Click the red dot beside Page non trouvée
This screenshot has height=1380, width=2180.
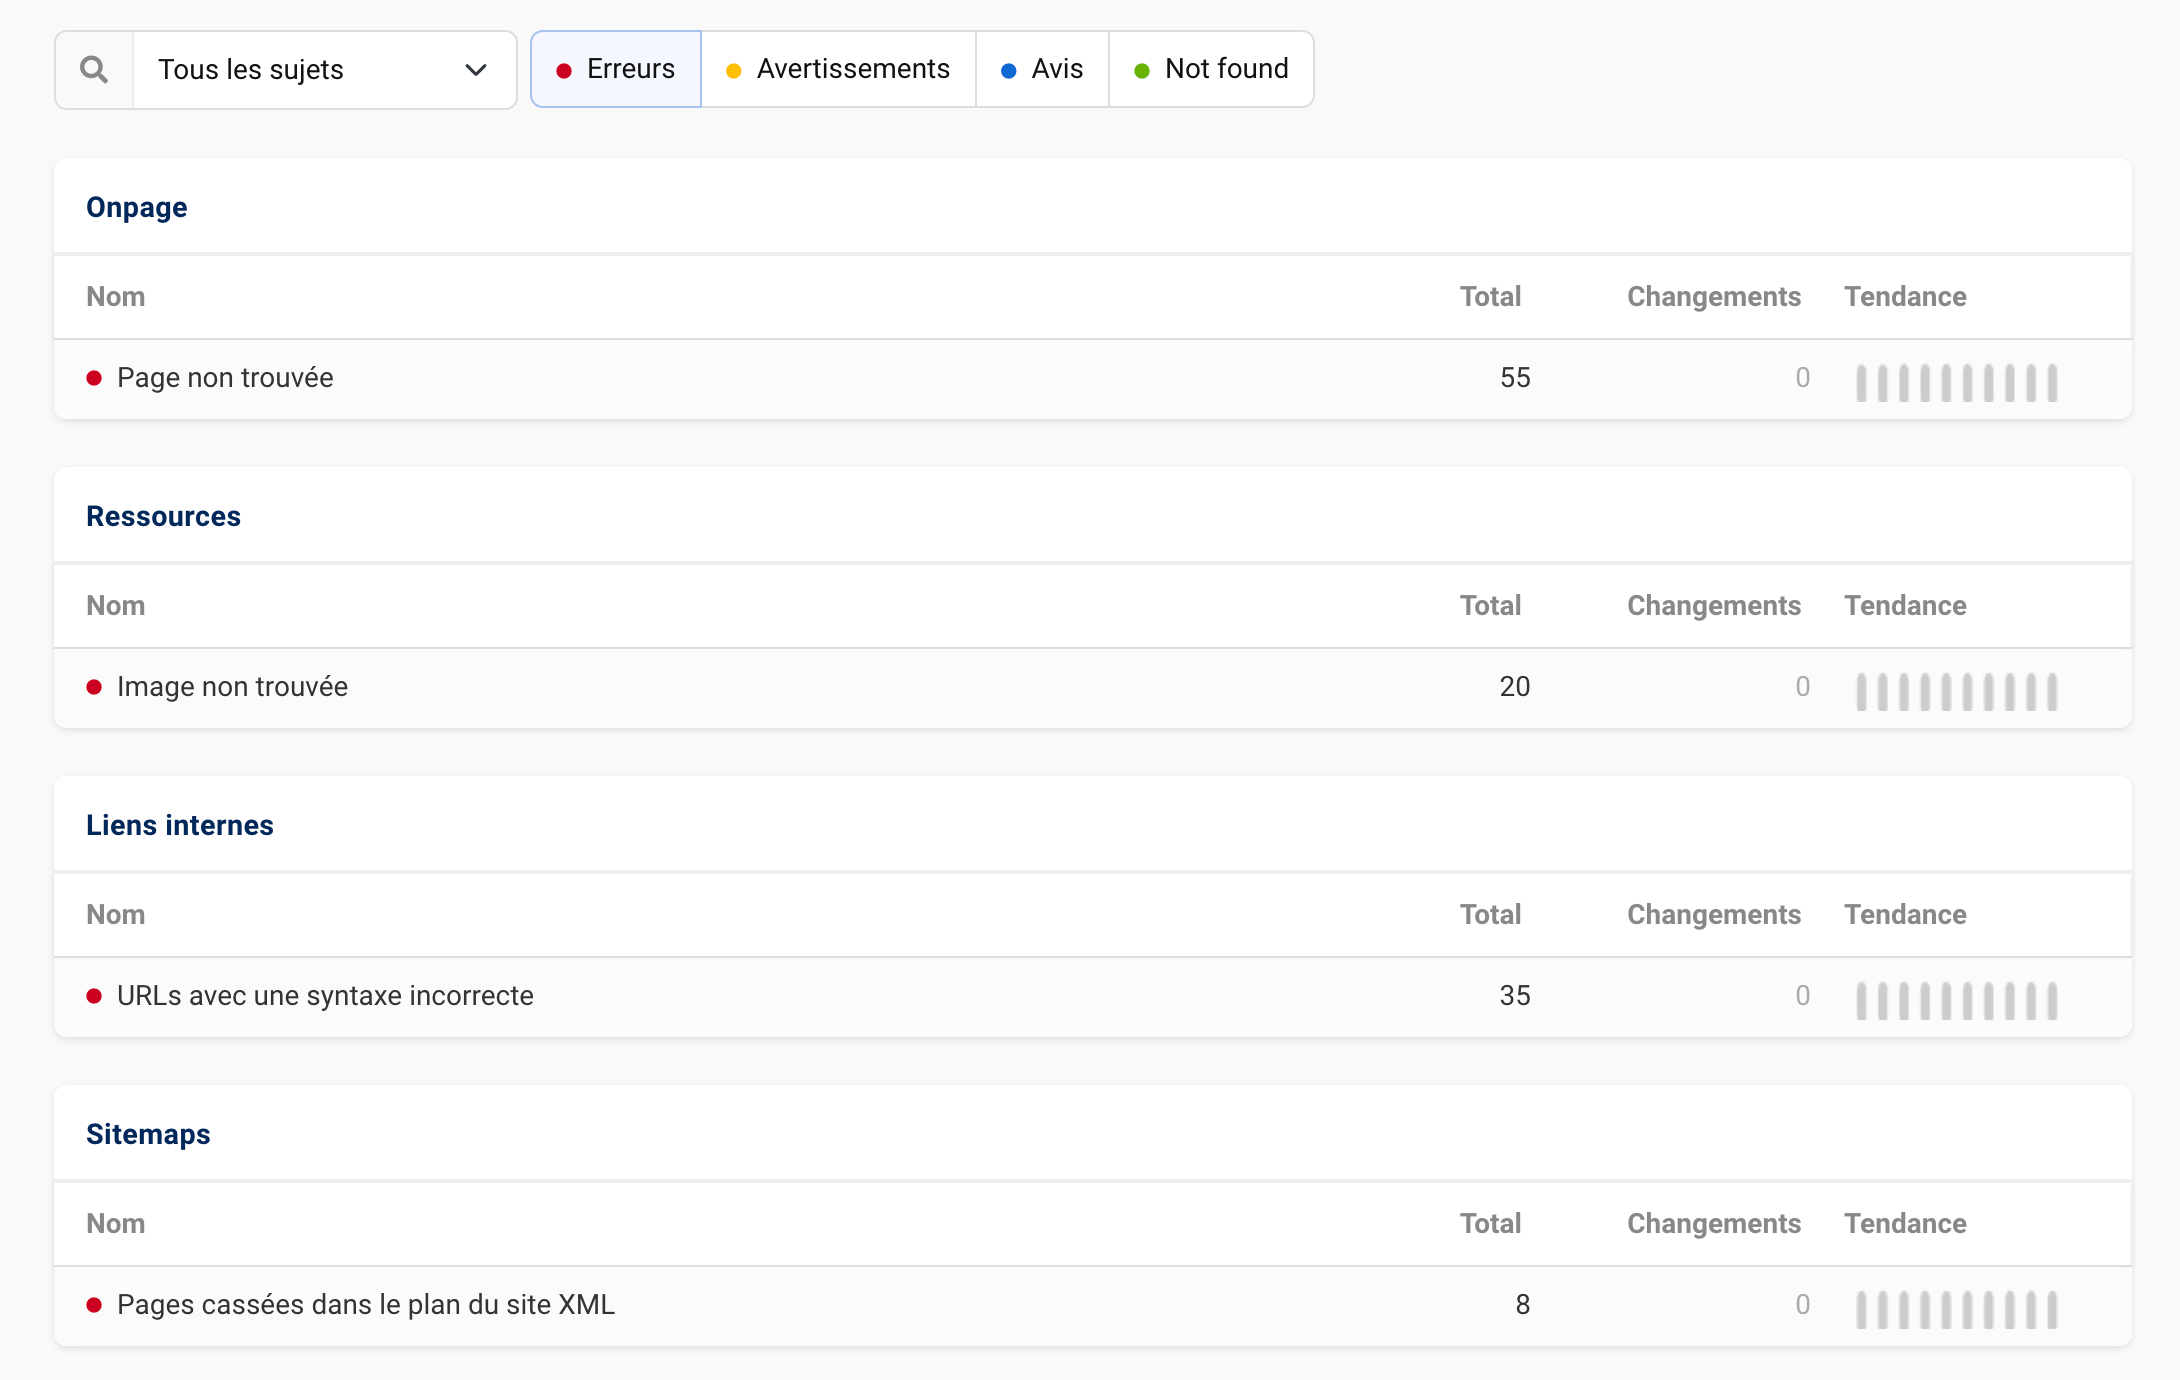point(94,378)
